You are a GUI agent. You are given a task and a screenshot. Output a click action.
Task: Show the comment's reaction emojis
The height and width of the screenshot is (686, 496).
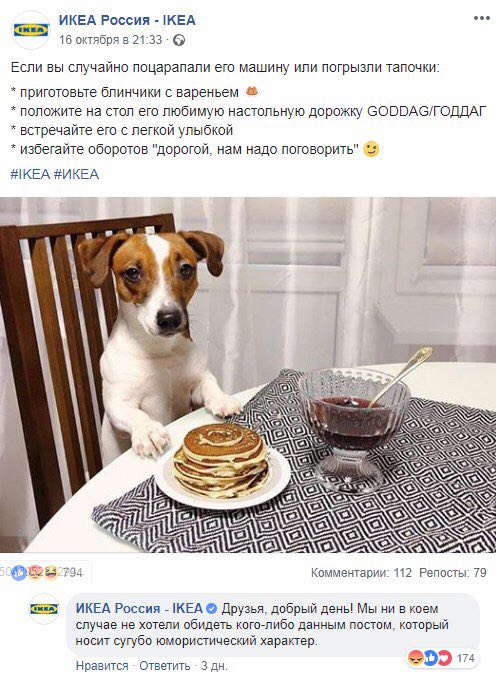[430, 658]
